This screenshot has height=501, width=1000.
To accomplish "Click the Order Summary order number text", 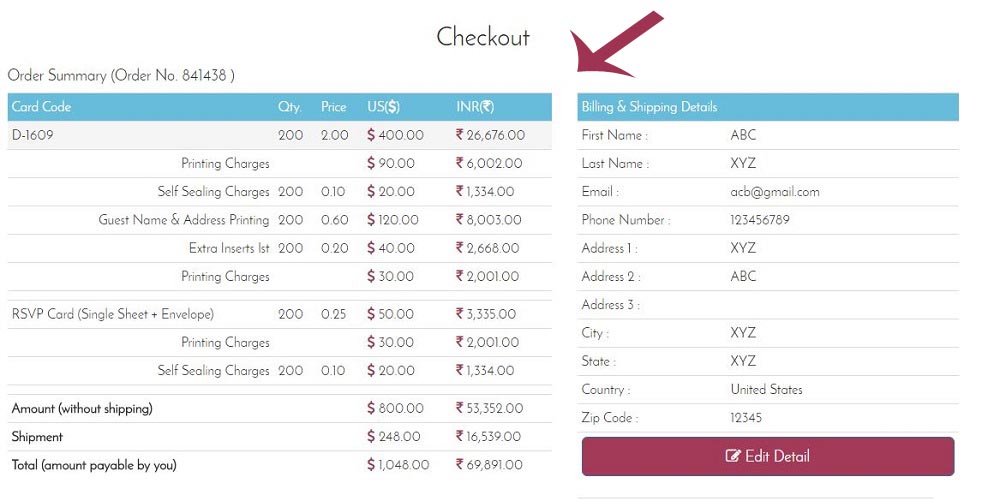I will coord(121,75).
